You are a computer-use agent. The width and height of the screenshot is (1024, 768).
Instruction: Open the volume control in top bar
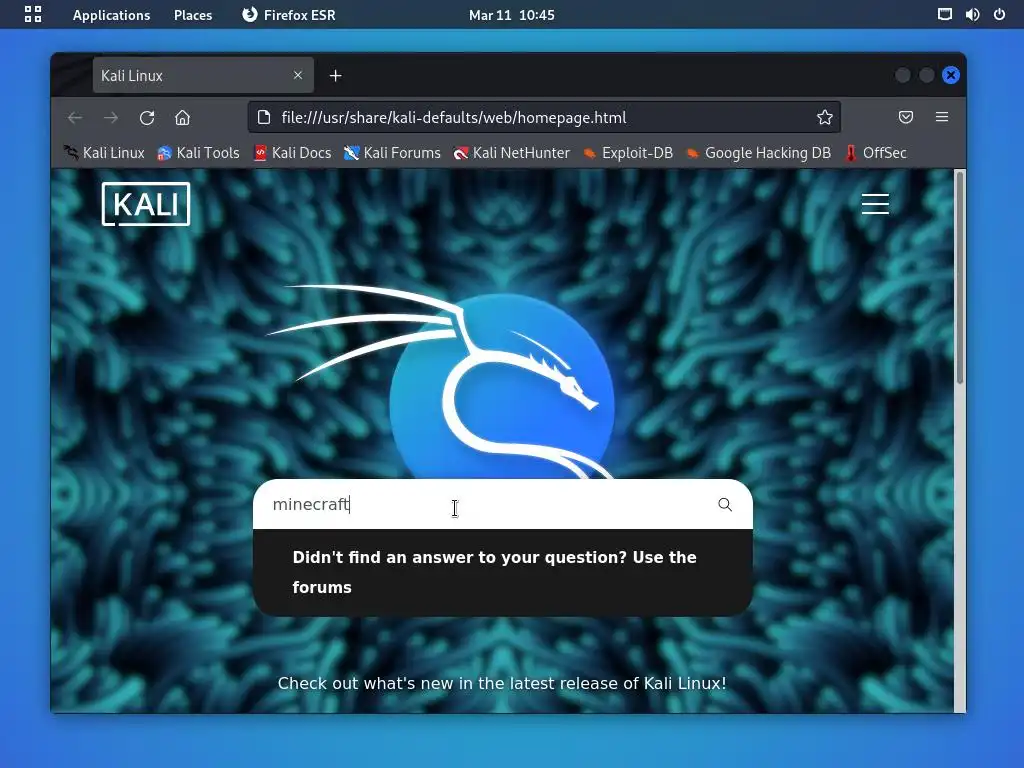click(x=972, y=14)
